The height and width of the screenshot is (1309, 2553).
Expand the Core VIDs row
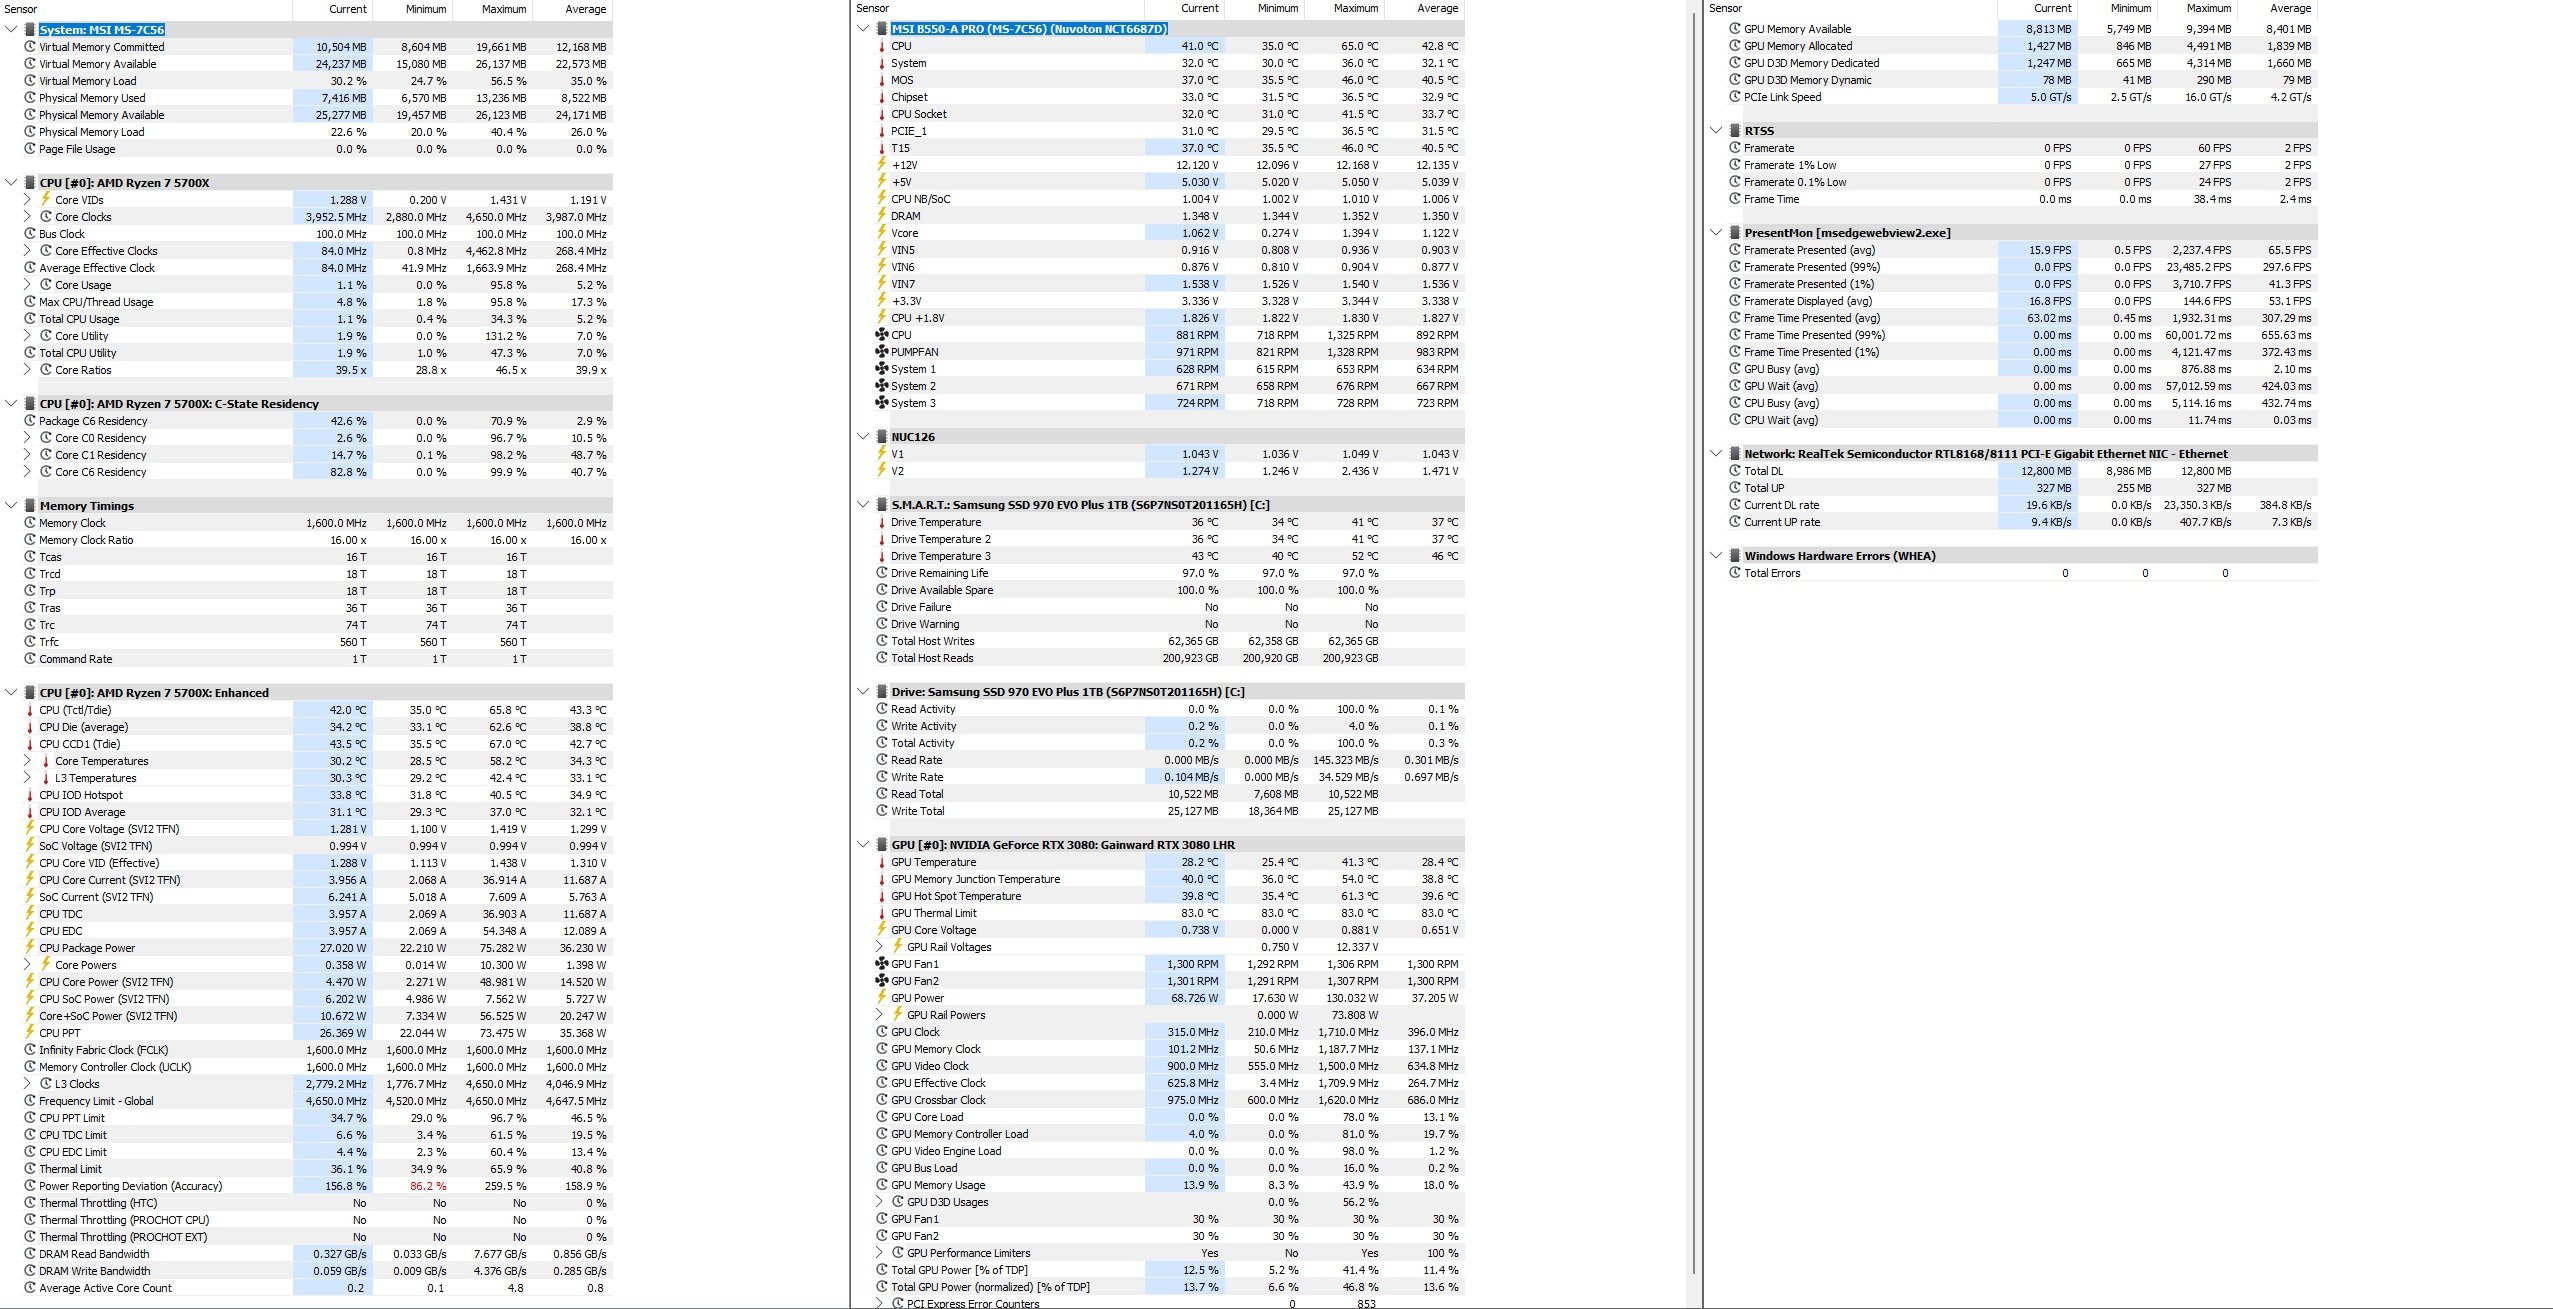pyautogui.click(x=28, y=200)
